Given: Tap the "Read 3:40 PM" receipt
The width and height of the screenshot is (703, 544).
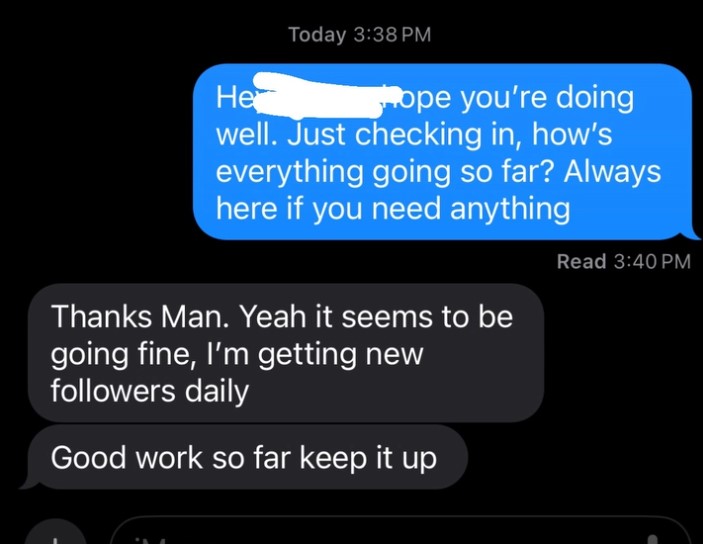Looking at the screenshot, I should coord(624,261).
